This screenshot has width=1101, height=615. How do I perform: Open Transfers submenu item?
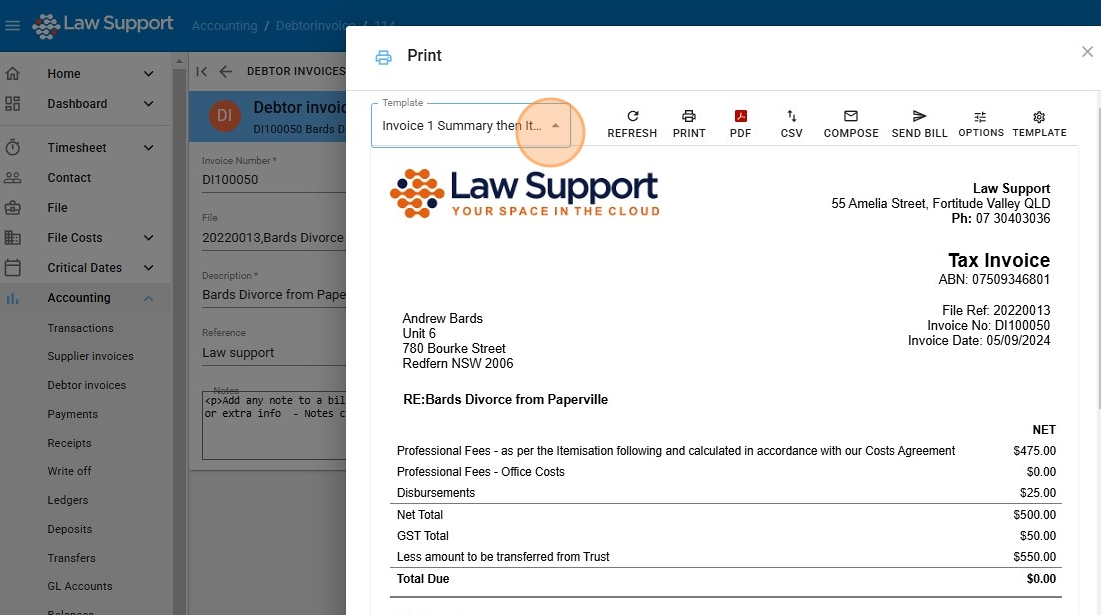point(72,558)
